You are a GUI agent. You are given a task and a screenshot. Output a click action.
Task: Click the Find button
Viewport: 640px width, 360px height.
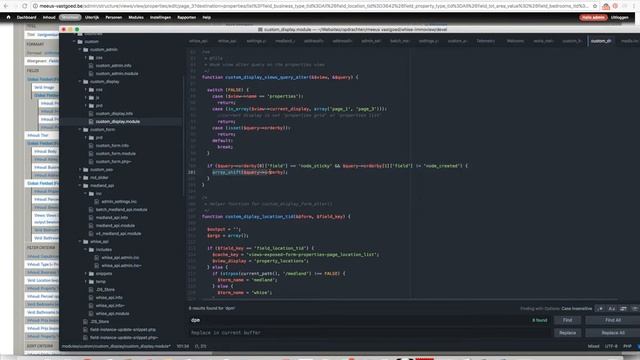click(567, 320)
